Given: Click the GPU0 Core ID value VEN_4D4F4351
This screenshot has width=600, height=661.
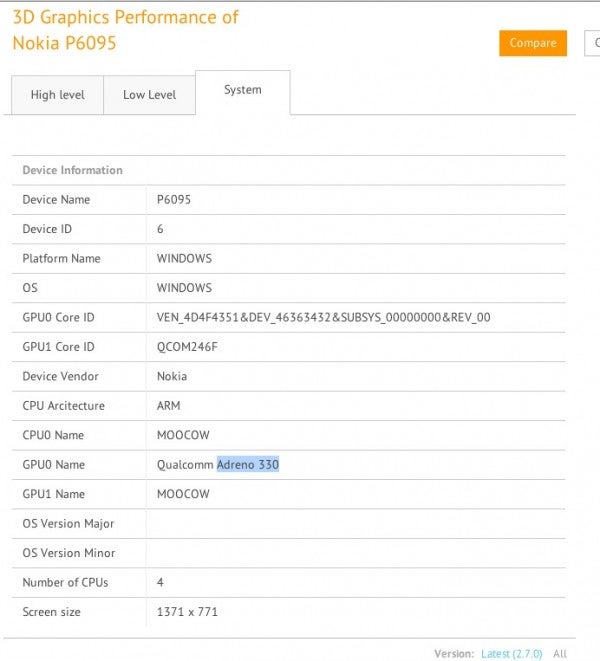Looking at the screenshot, I should [323, 317].
